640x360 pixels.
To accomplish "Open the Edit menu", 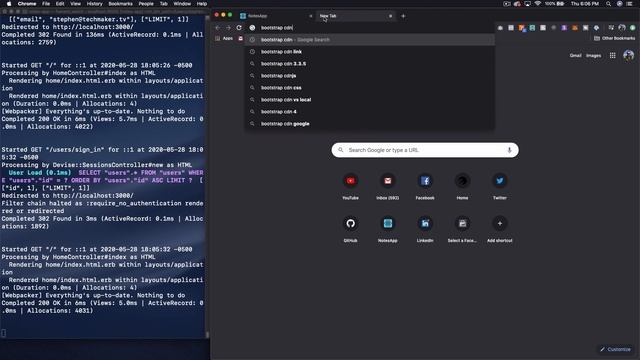I will (x=60, y=4).
